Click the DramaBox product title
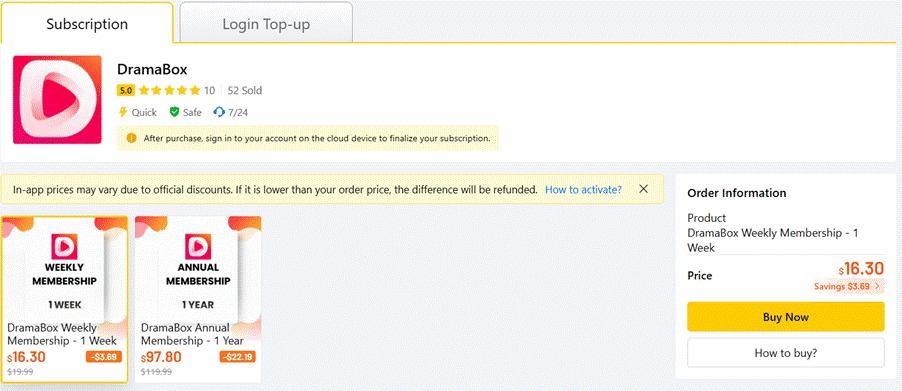Screen dimensions: 902x391 tap(152, 70)
